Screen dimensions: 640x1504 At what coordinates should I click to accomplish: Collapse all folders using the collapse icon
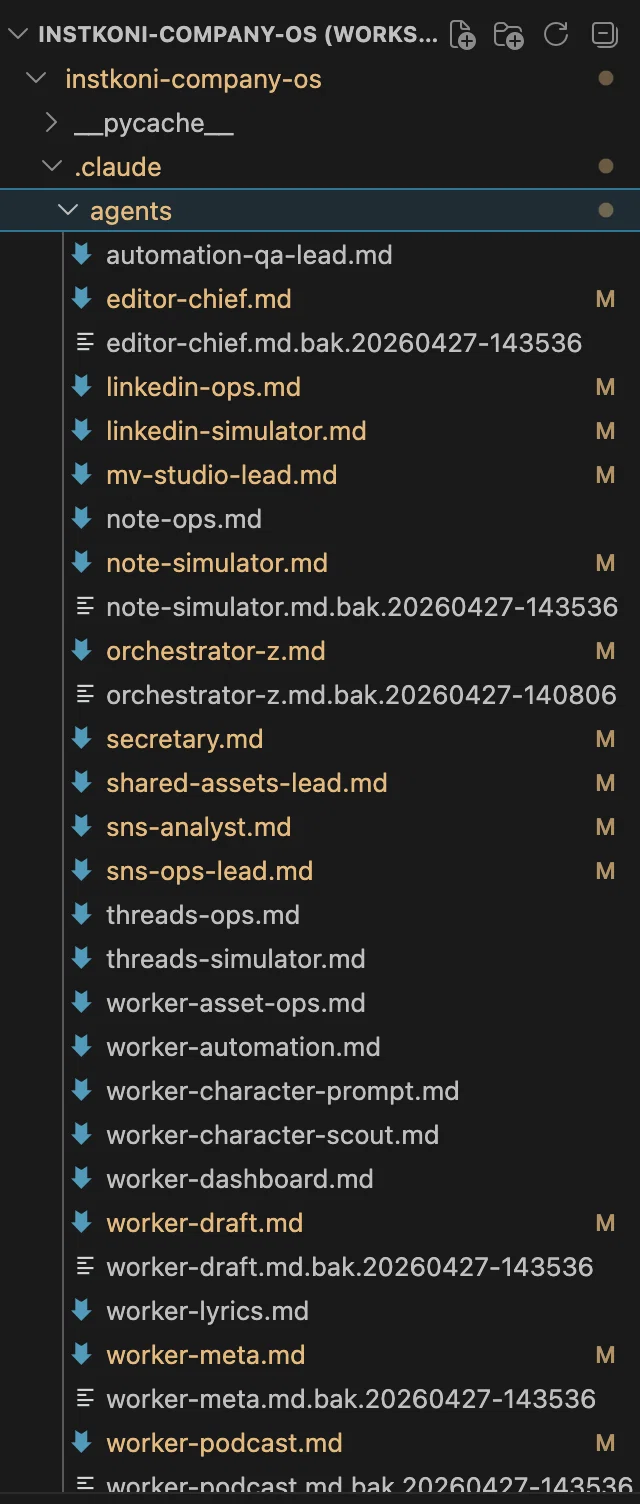pos(604,35)
